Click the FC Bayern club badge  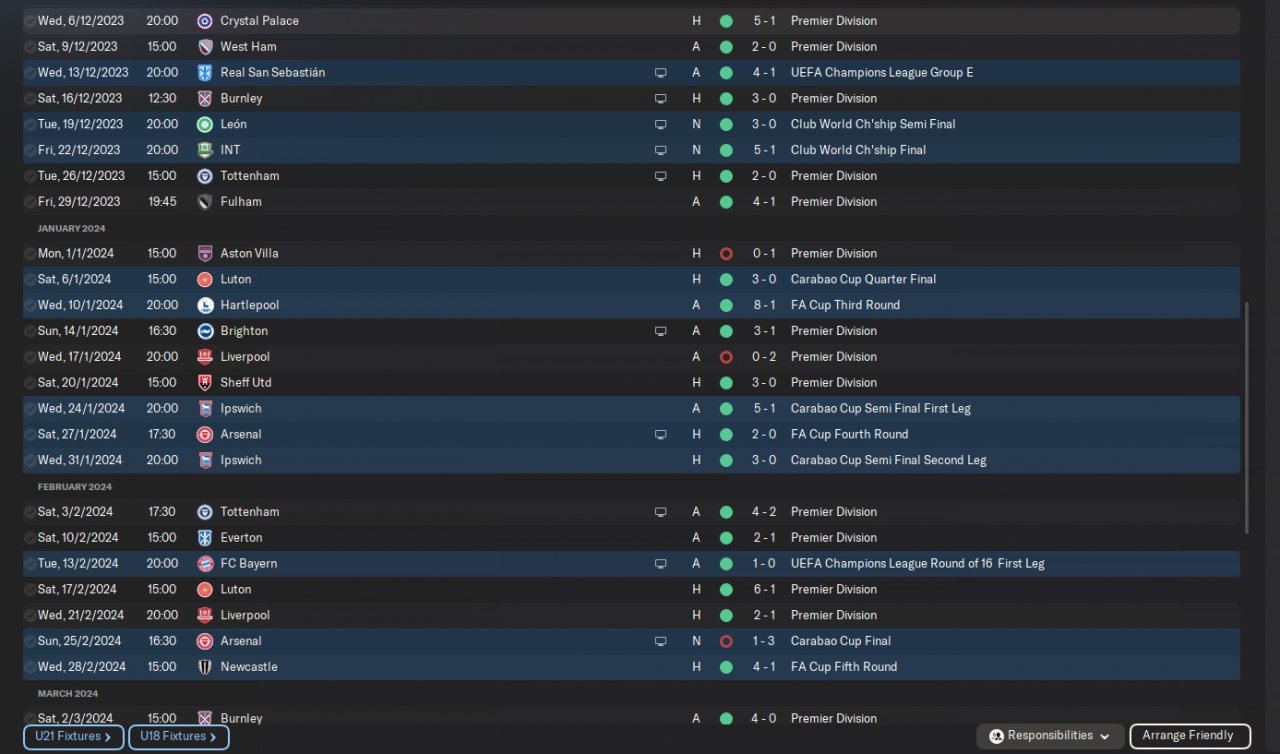tap(205, 563)
